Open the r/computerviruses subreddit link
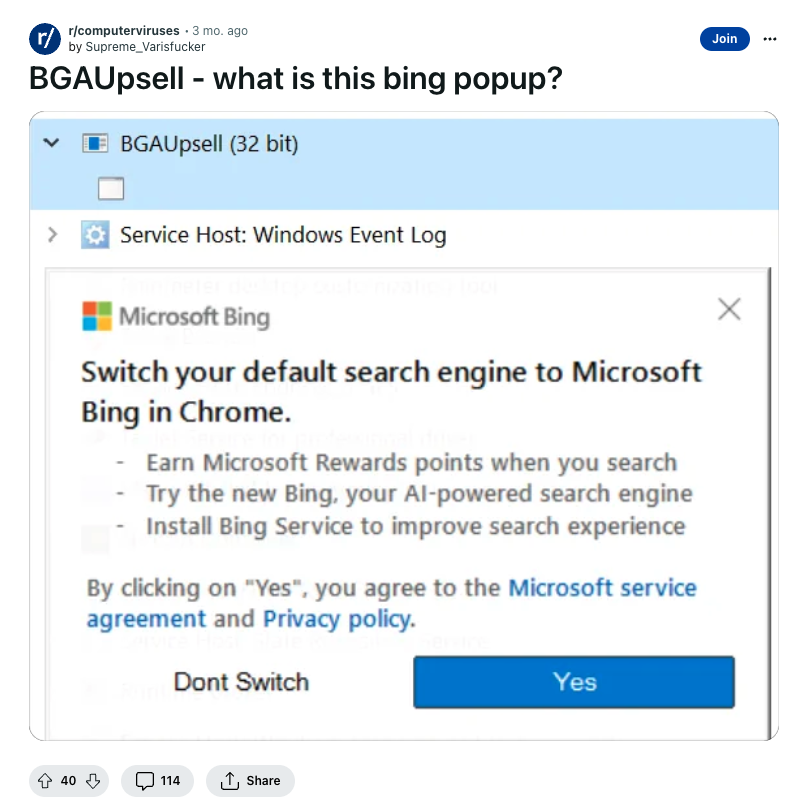This screenshot has width=796, height=811. pos(124,31)
